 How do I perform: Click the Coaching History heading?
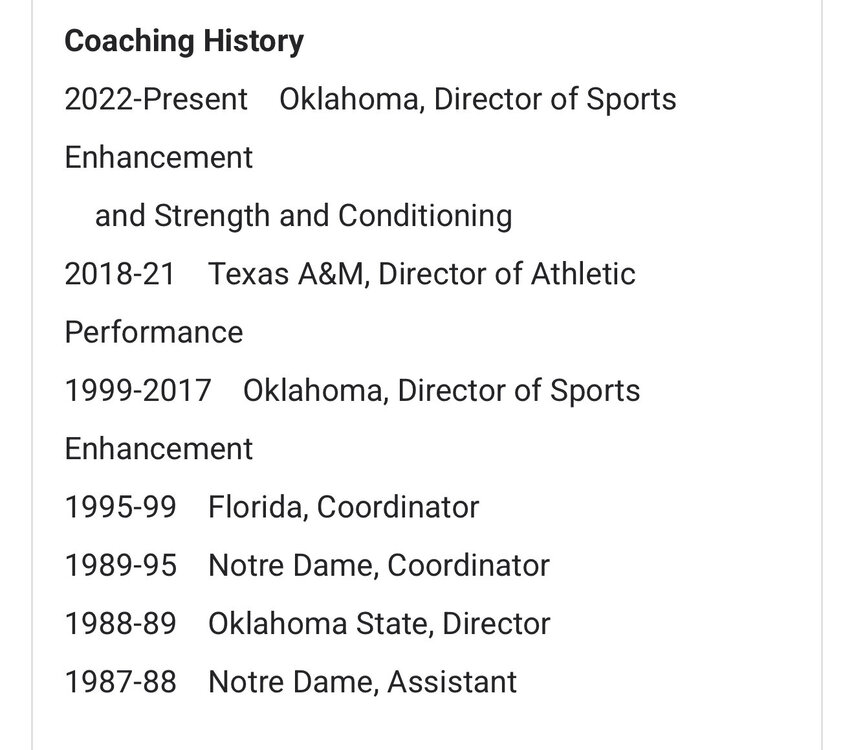tap(184, 42)
